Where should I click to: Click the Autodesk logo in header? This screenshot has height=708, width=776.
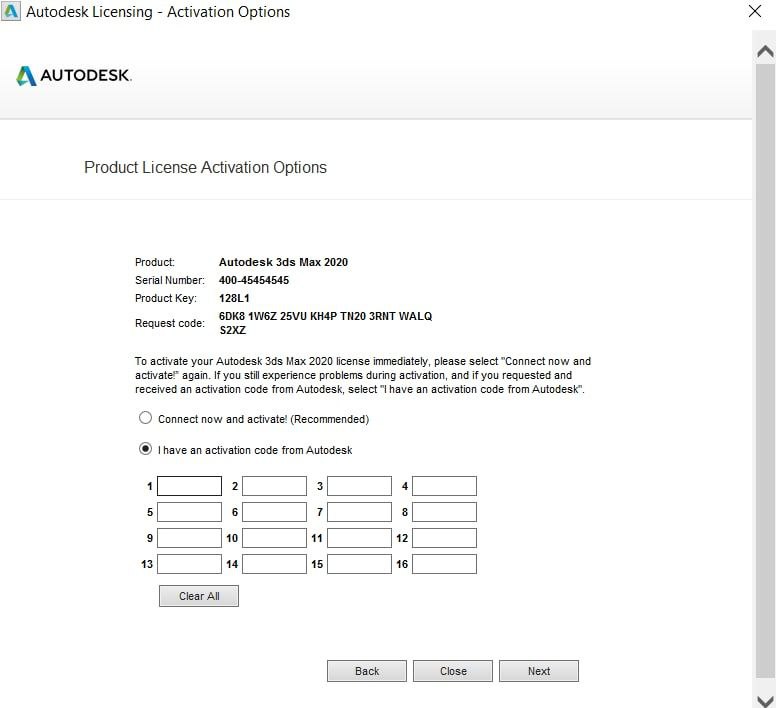coord(74,76)
